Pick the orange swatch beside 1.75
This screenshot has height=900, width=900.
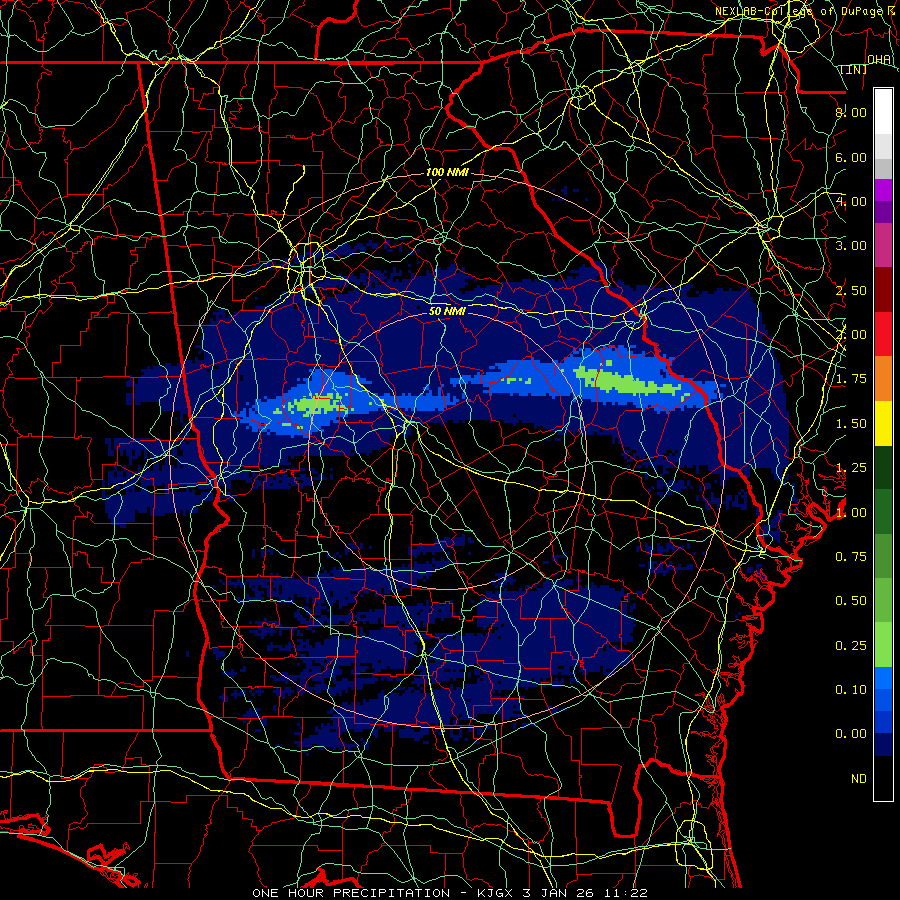(x=883, y=378)
